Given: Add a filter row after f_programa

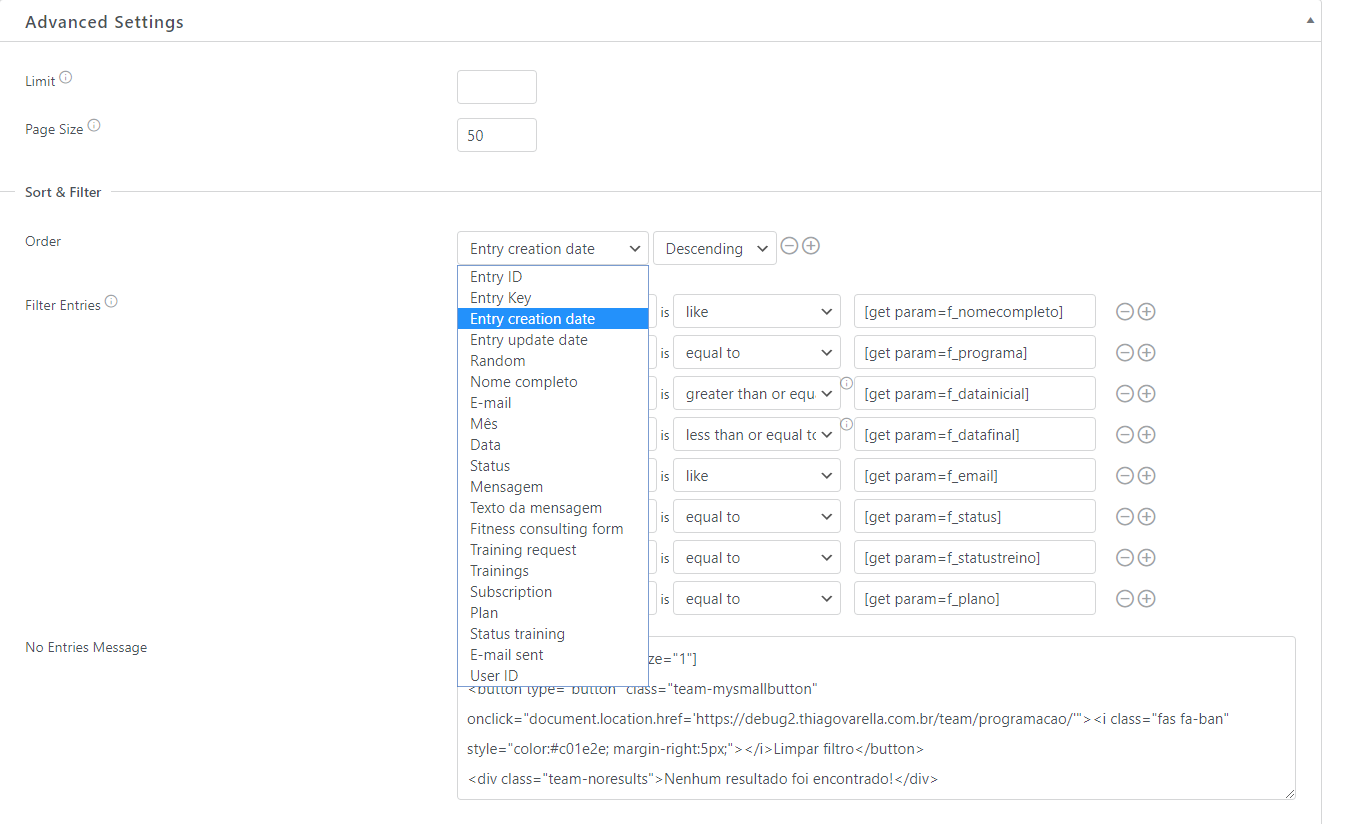Looking at the screenshot, I should pos(1147,353).
